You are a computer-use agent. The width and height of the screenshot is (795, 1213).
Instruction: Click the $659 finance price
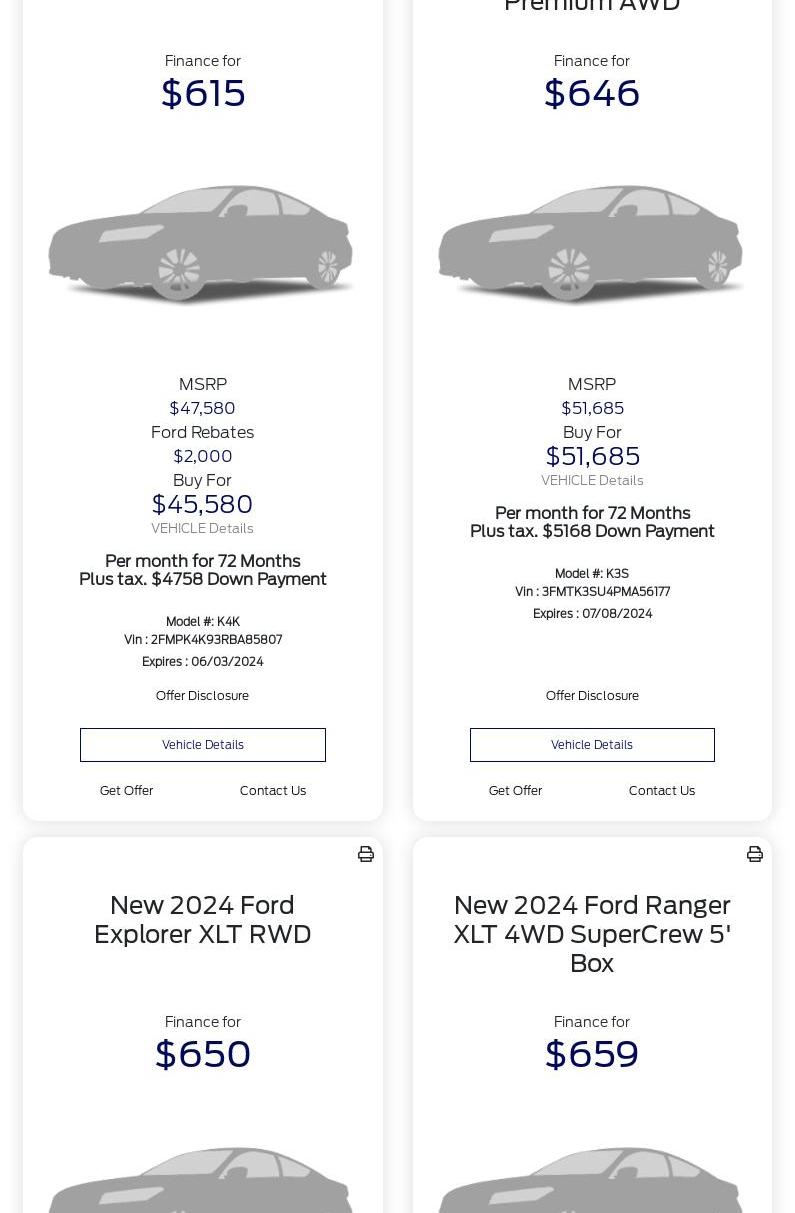pos(592,1055)
